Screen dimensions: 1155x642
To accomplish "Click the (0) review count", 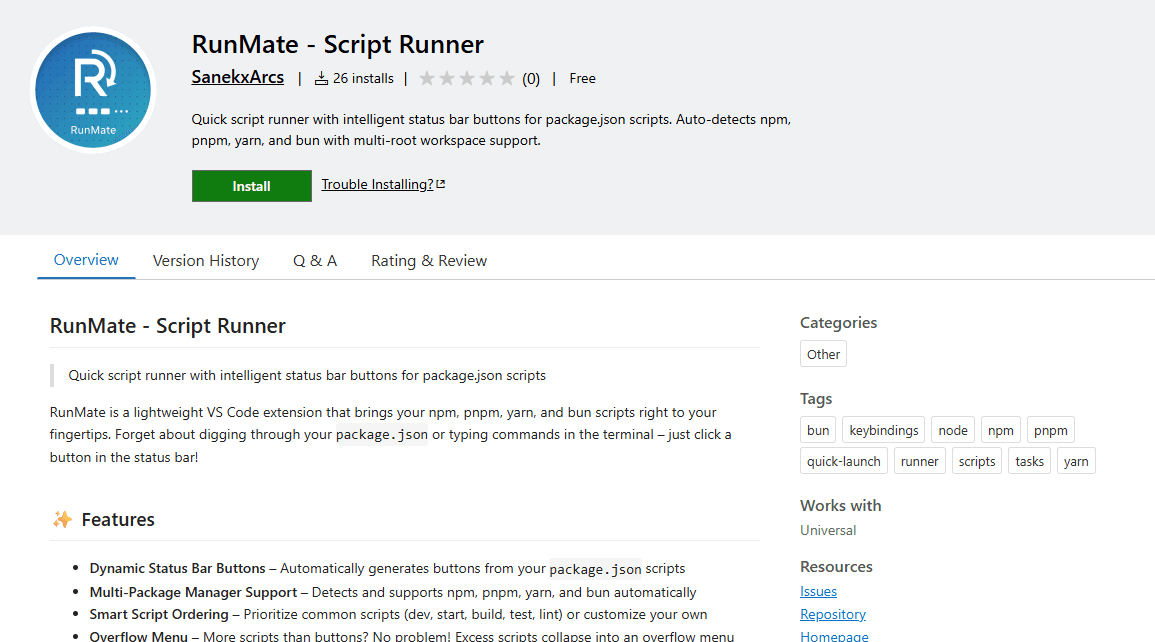I will pyautogui.click(x=531, y=79).
